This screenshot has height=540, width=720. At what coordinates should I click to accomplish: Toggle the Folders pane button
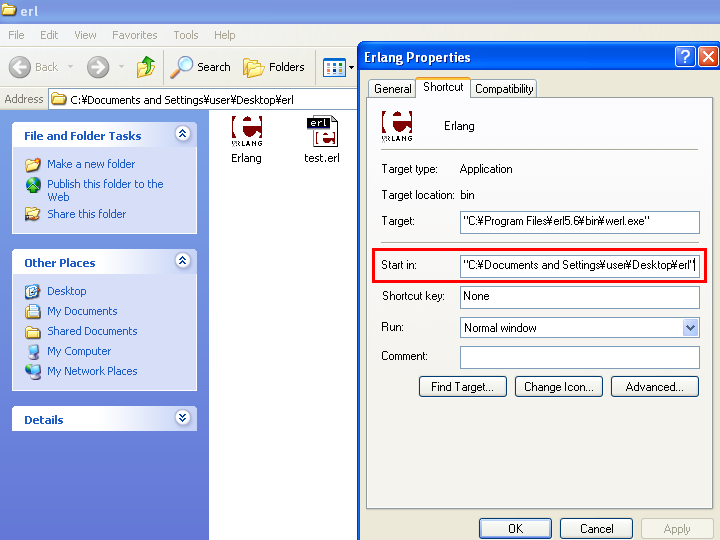click(x=274, y=67)
